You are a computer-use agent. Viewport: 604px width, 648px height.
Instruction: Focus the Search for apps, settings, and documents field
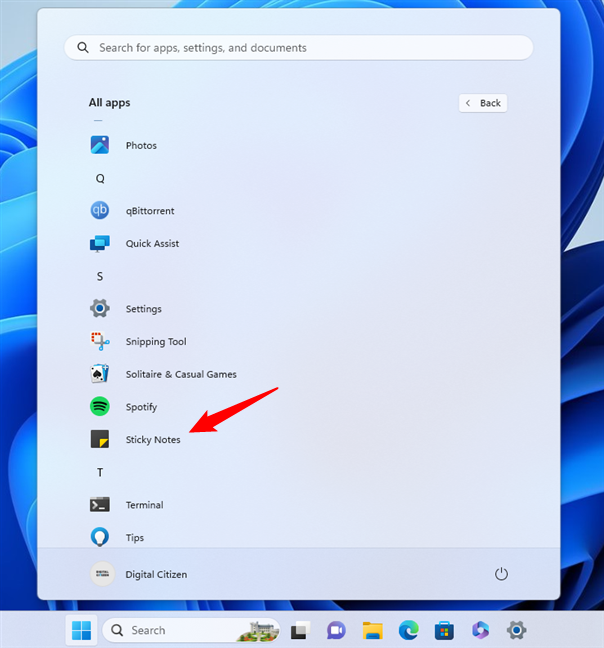tap(299, 48)
